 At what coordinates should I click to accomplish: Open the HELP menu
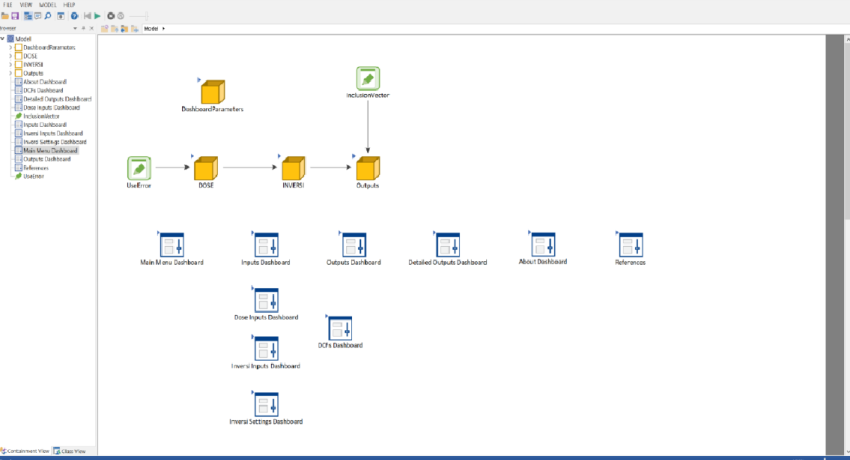(x=69, y=4)
